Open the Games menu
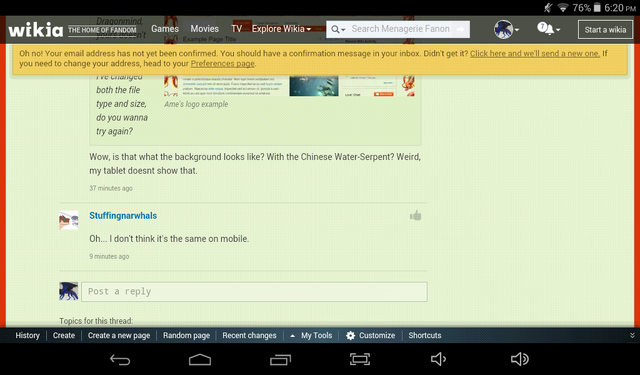Viewport: 640px width, 375px height. [165, 29]
